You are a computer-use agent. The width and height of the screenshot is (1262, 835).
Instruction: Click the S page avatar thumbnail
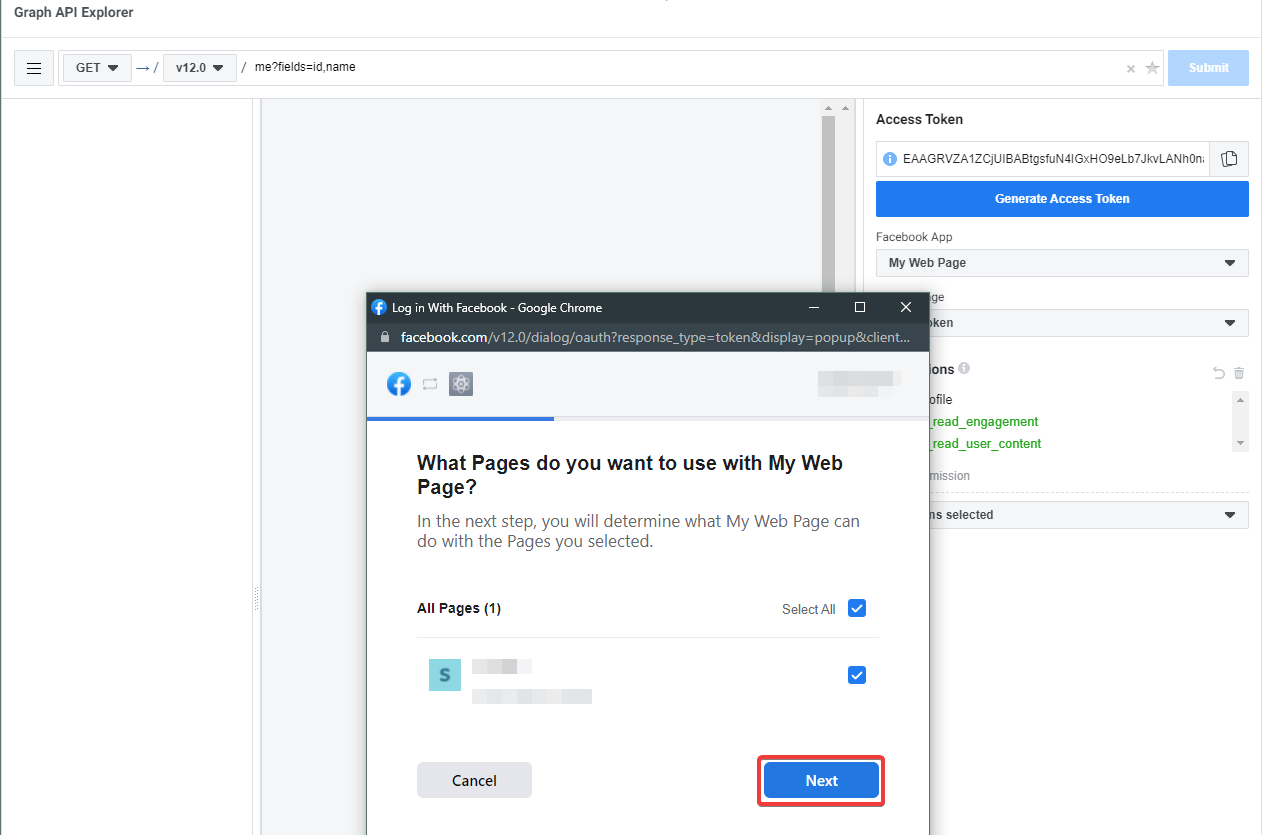click(445, 675)
